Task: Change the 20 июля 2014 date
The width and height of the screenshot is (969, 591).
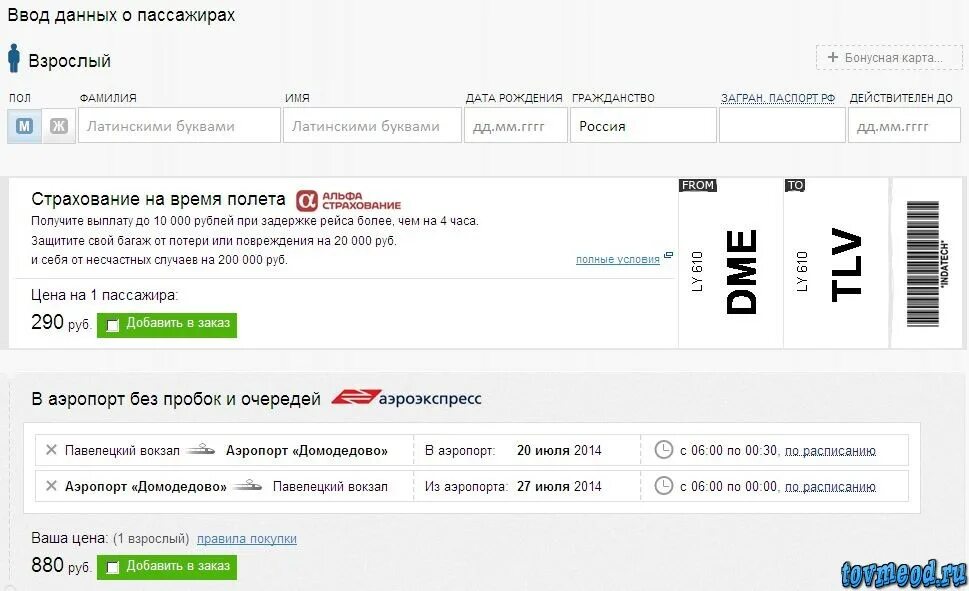Action: tap(559, 450)
